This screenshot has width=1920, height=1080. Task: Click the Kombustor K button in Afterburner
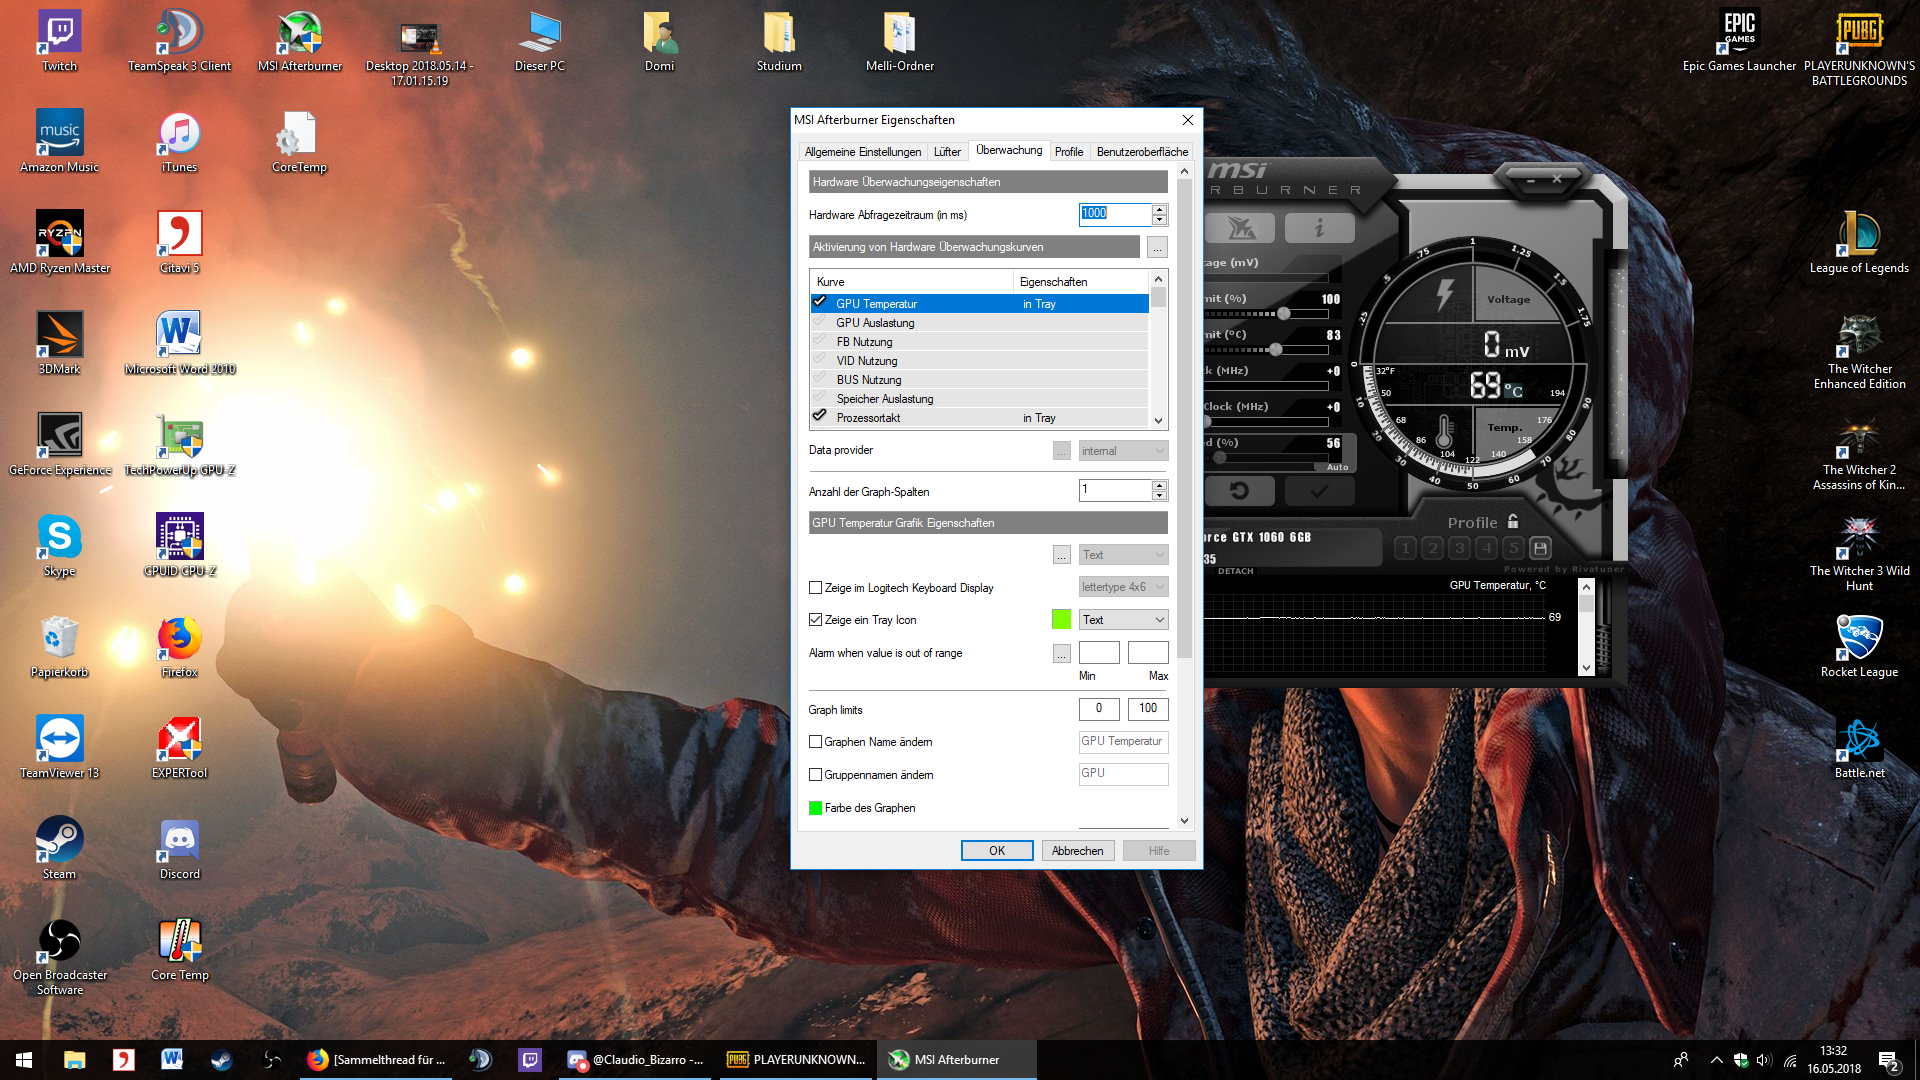(1241, 228)
